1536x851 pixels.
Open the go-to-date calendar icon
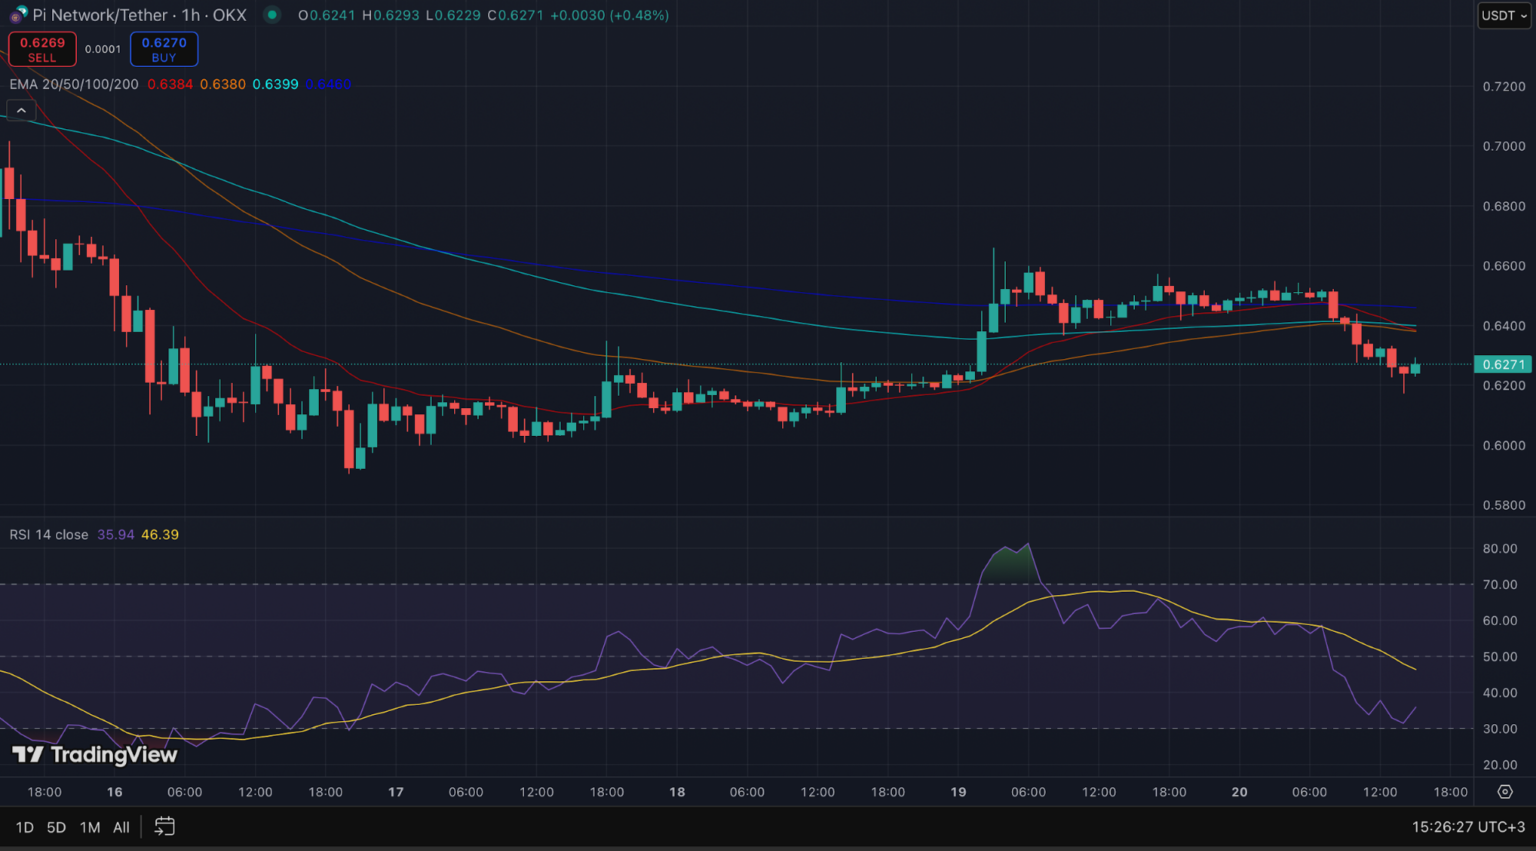(164, 827)
